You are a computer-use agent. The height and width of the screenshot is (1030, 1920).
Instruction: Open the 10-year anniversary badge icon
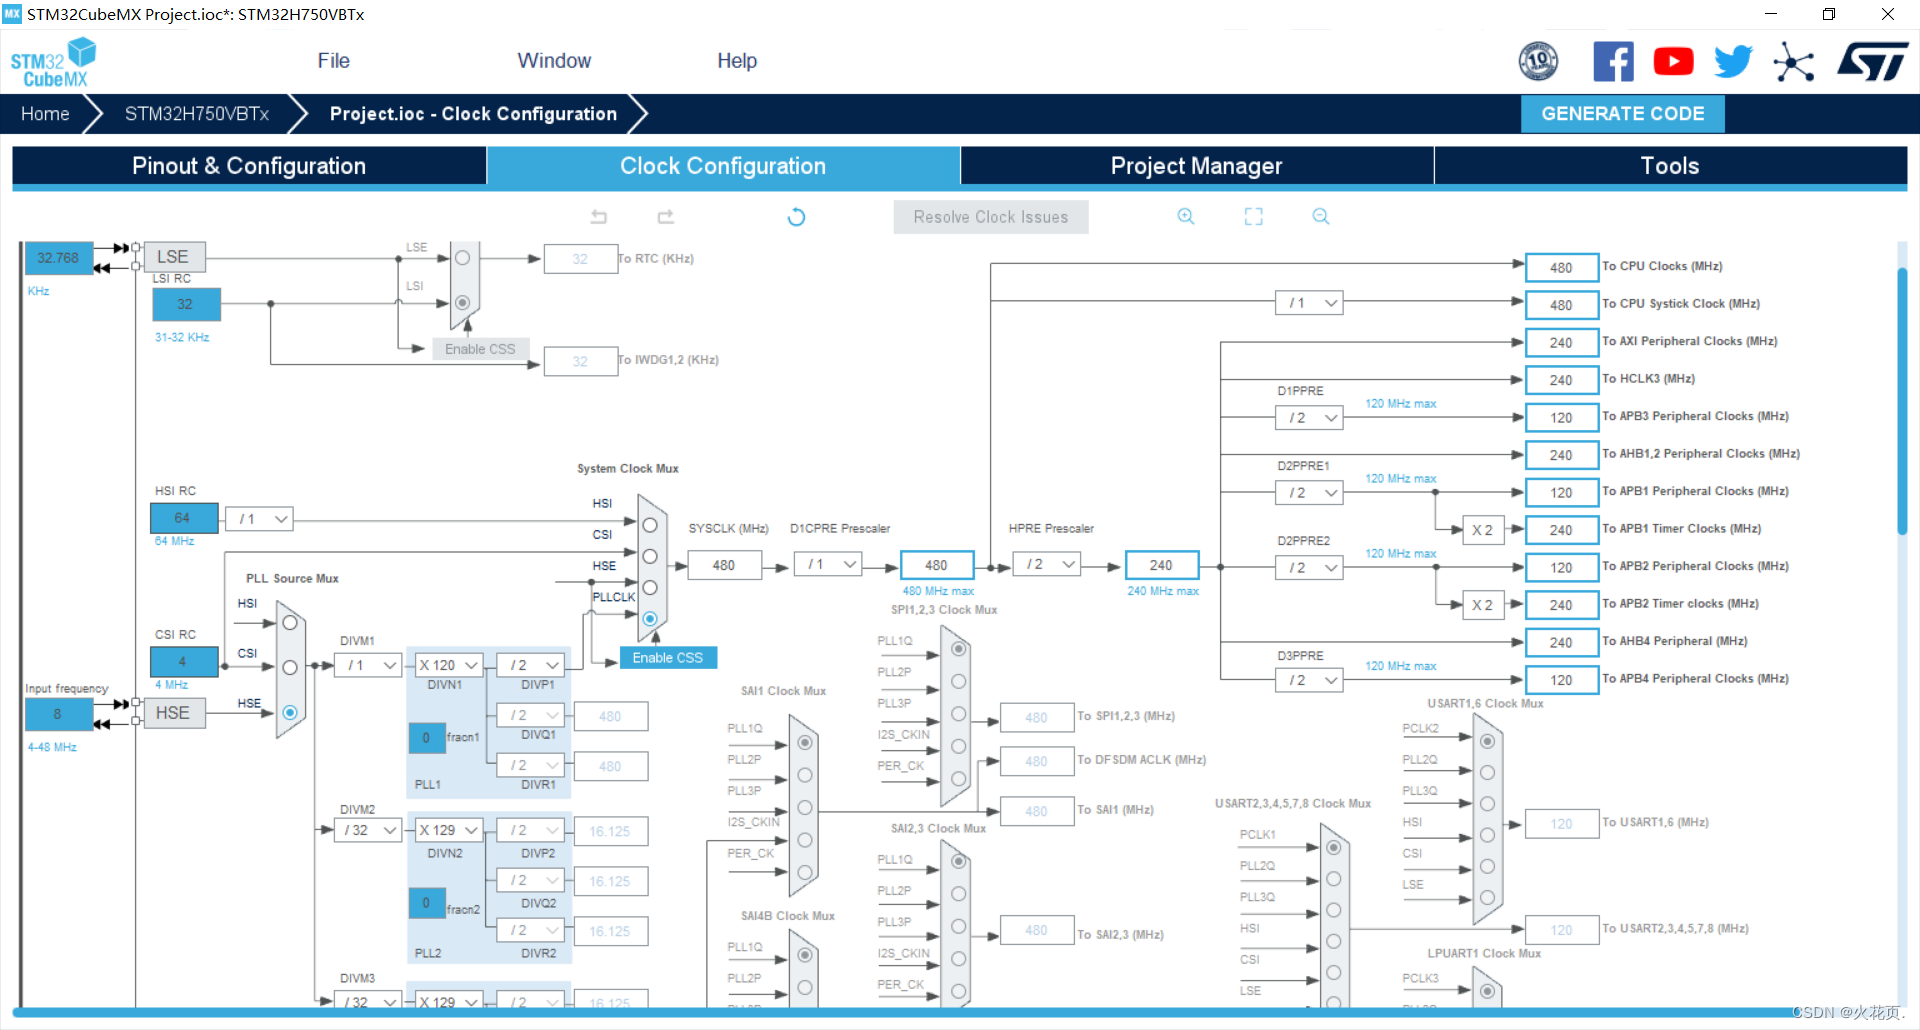1538,62
